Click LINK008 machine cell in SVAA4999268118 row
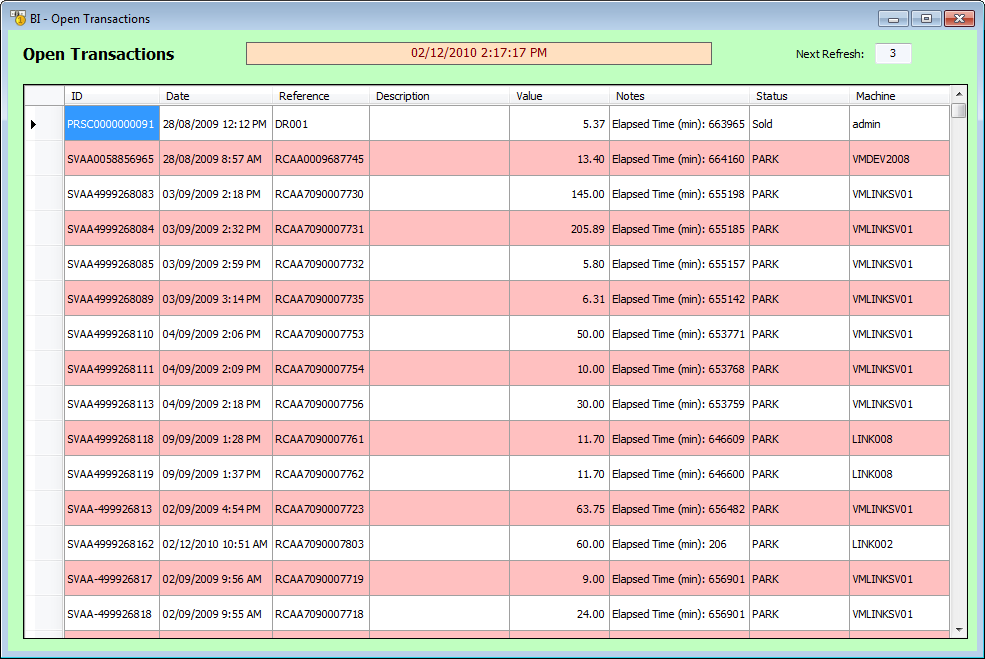985x659 pixels. pos(899,439)
